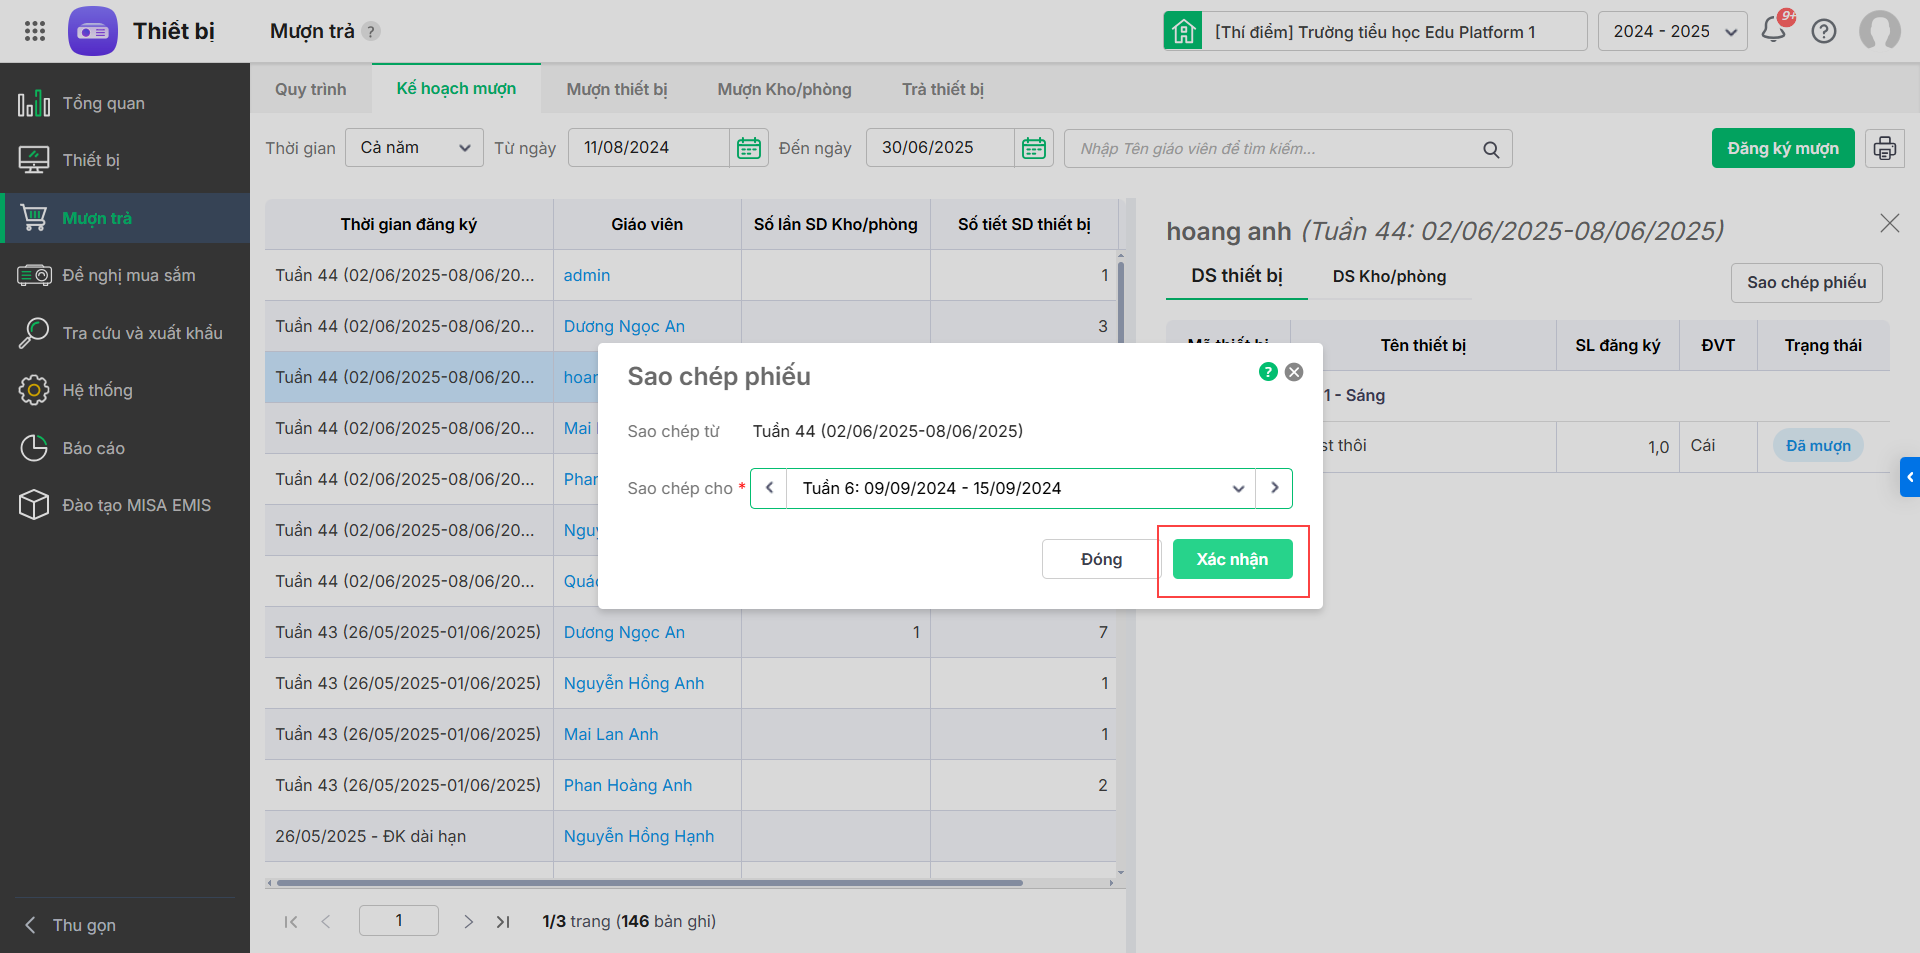This screenshot has height=953, width=1920.
Task: Open teacher link Mai Lan Anh
Action: tap(611, 734)
